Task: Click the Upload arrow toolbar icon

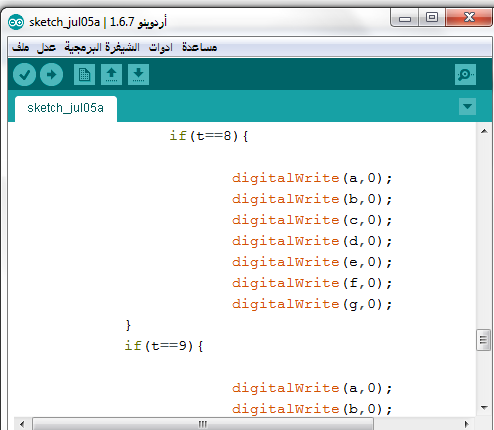Action: click(51, 74)
